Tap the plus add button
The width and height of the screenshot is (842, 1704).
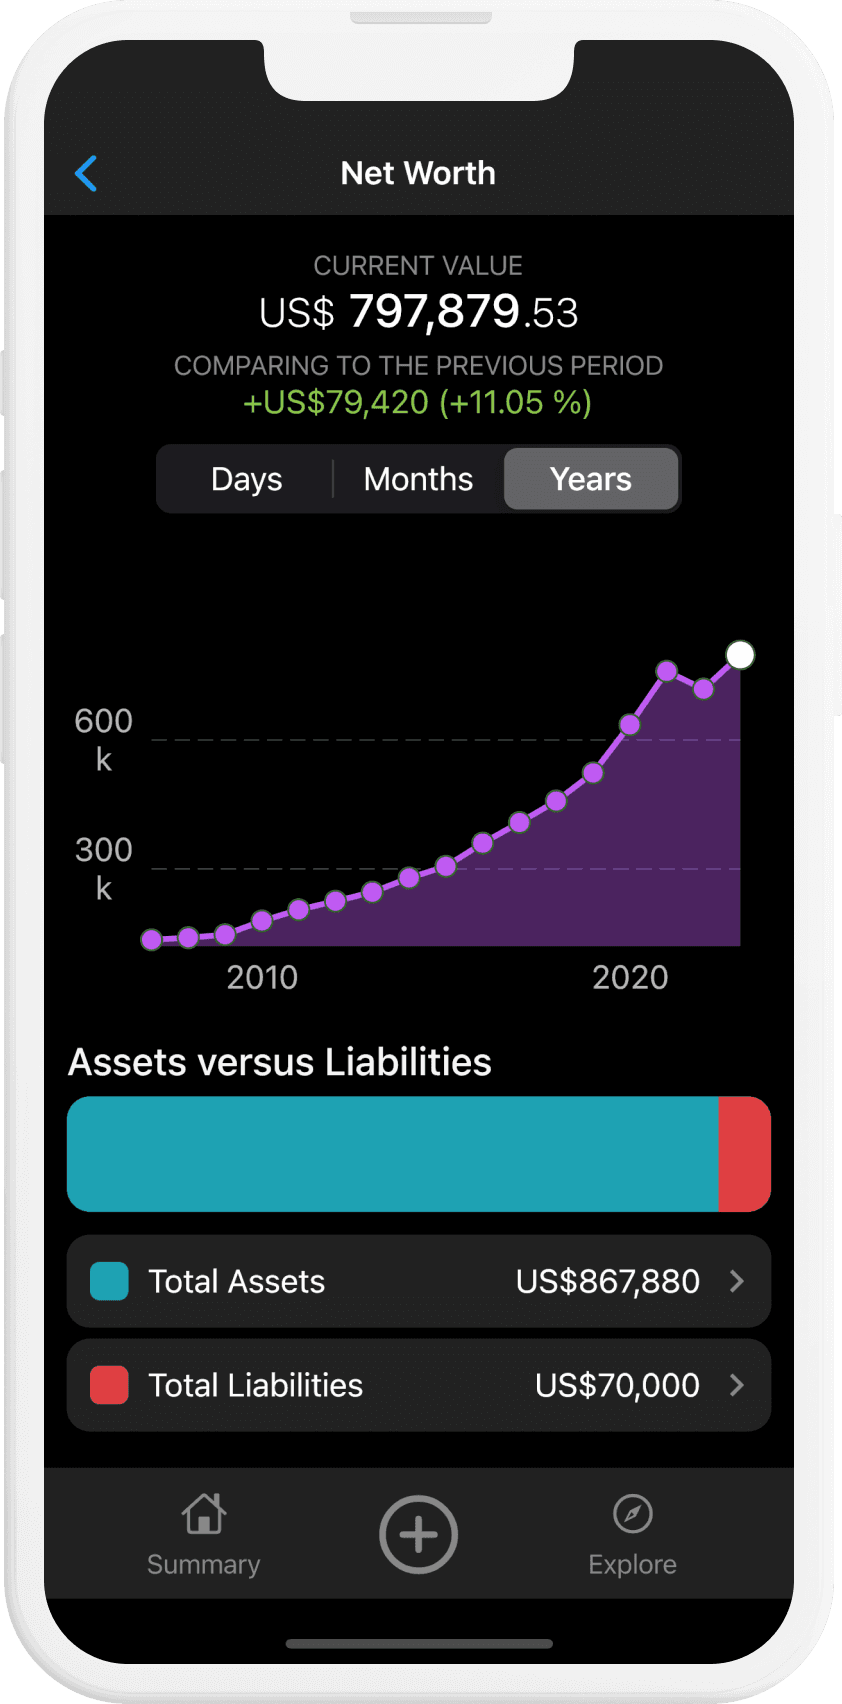(418, 1534)
